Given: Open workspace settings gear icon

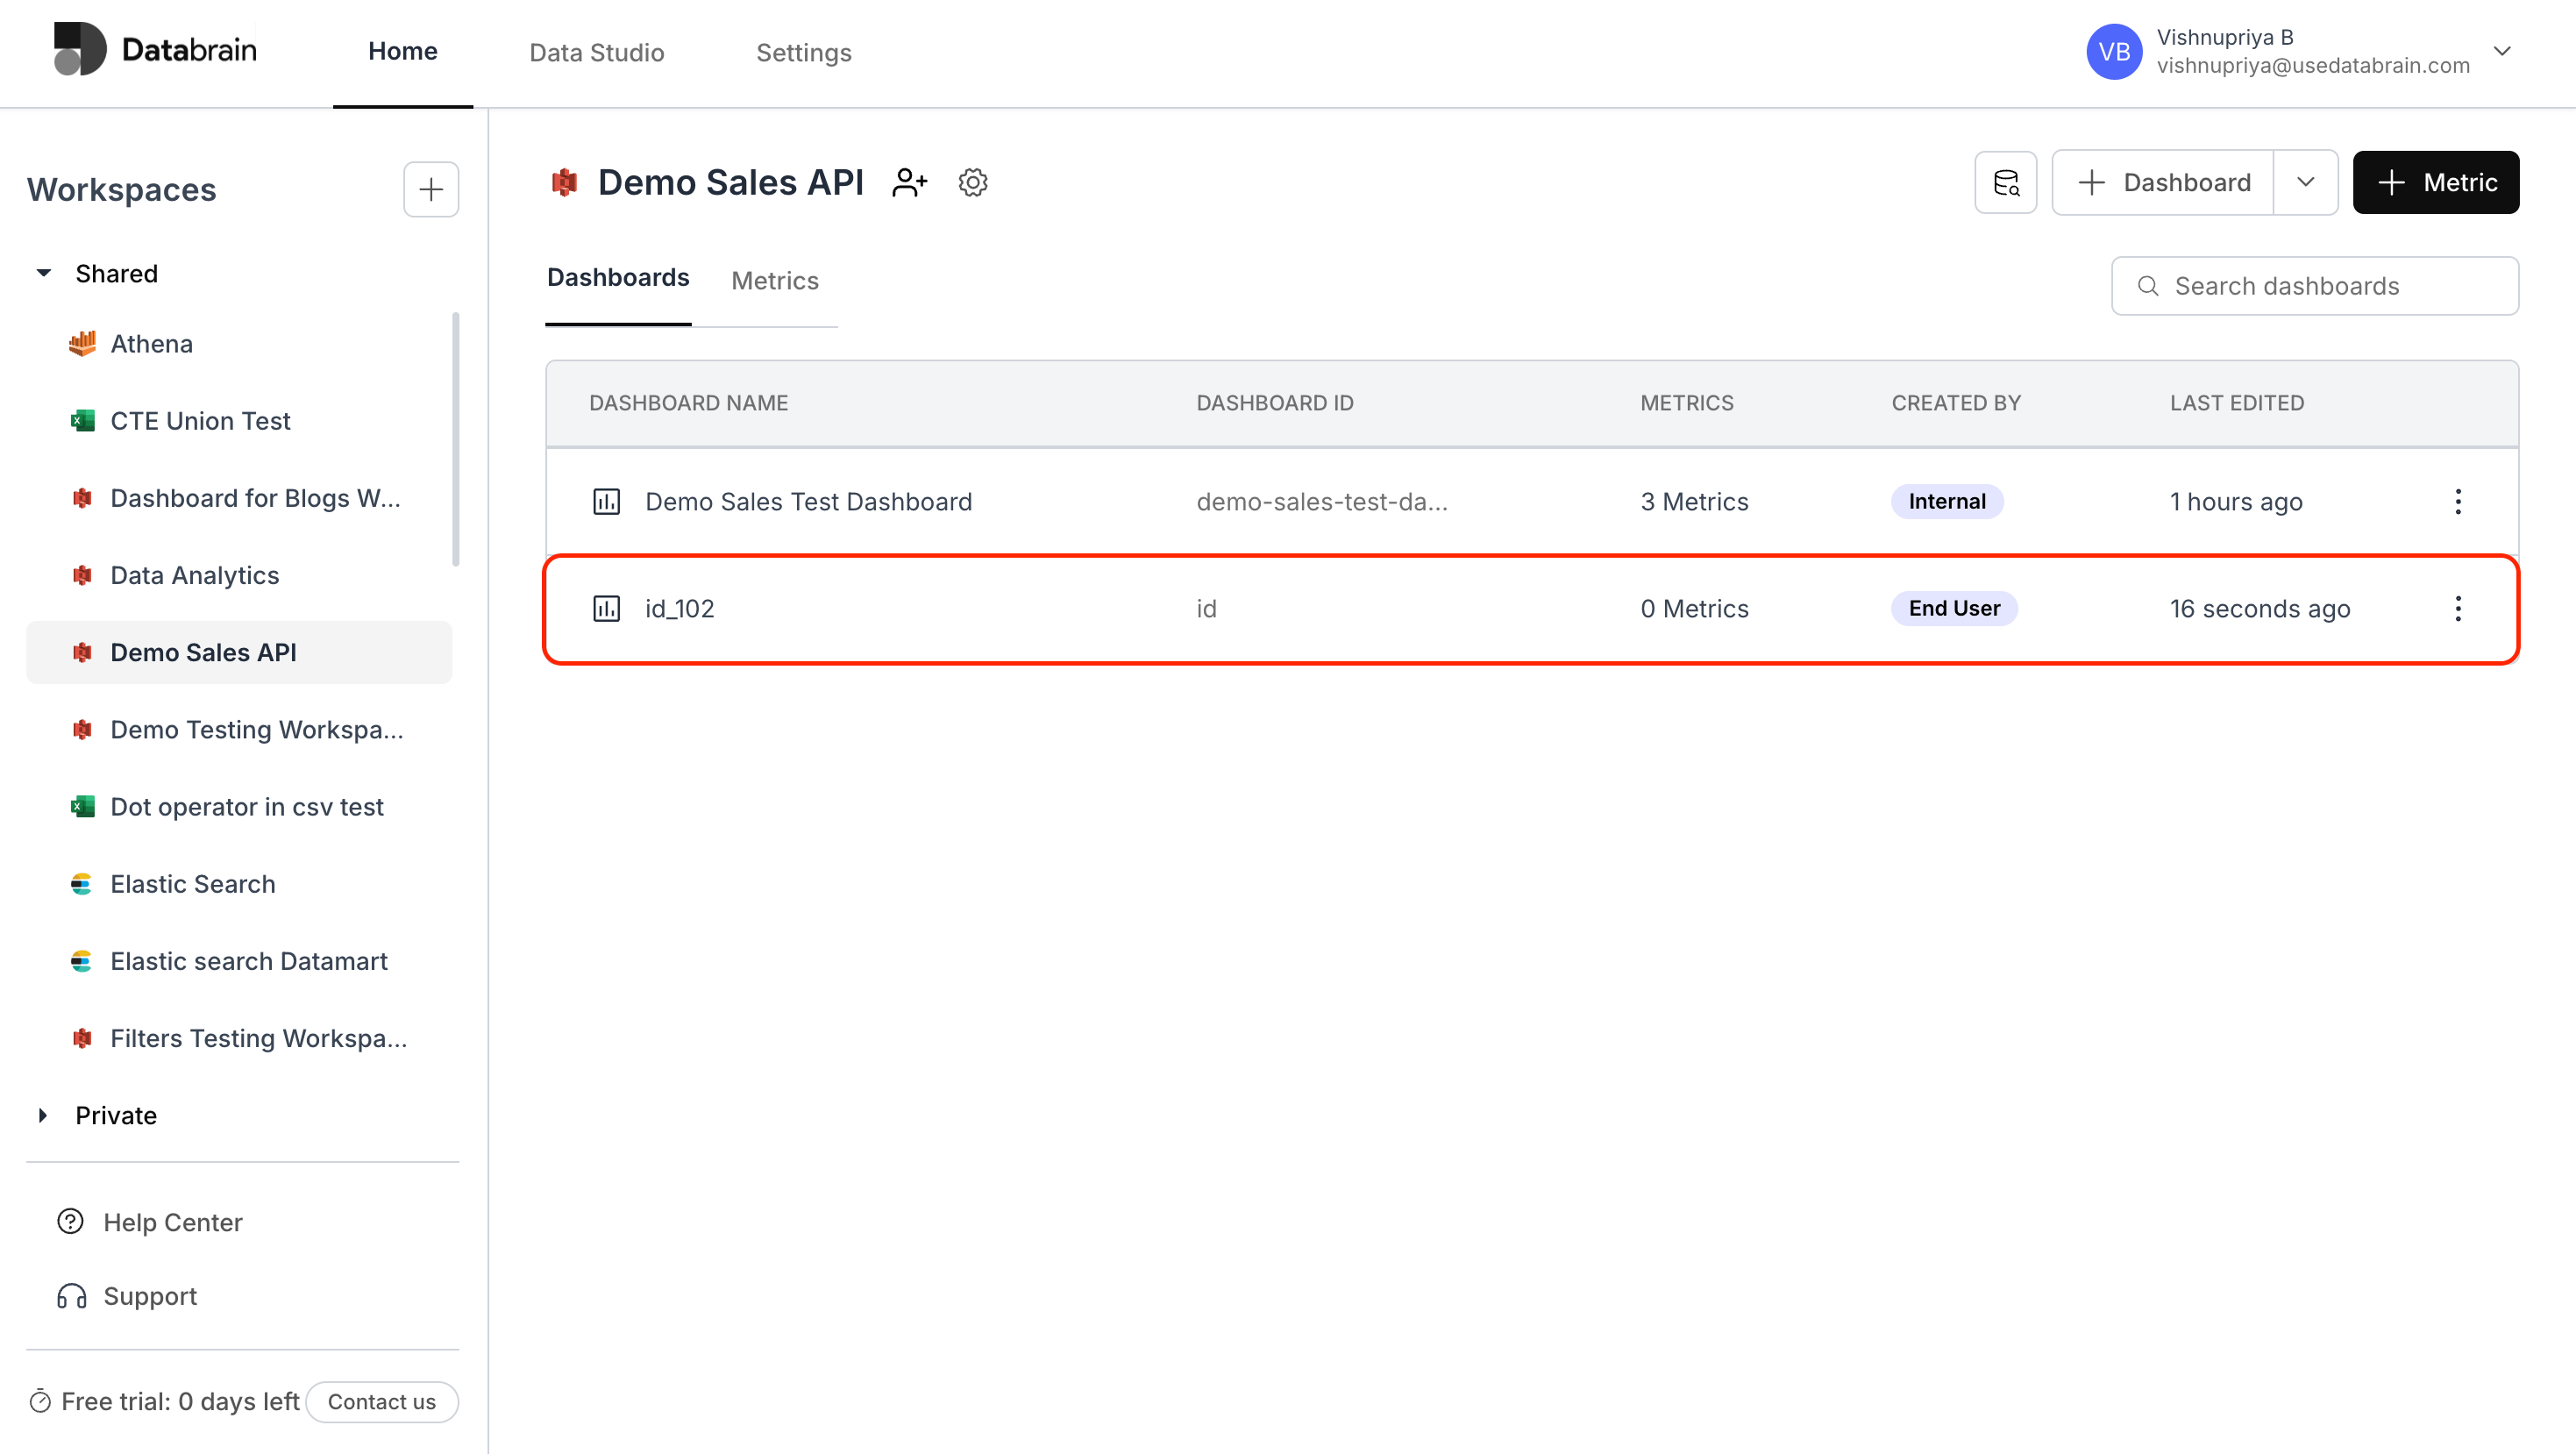Looking at the screenshot, I should click(973, 182).
